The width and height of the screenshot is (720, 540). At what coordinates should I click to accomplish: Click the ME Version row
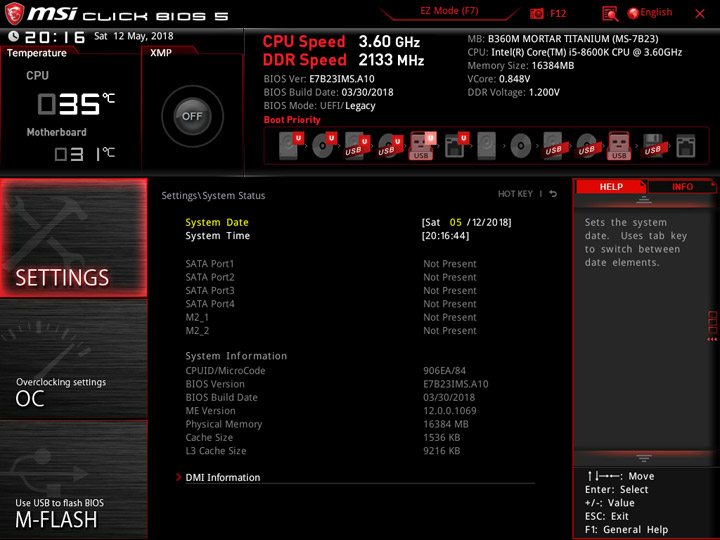click(331, 411)
